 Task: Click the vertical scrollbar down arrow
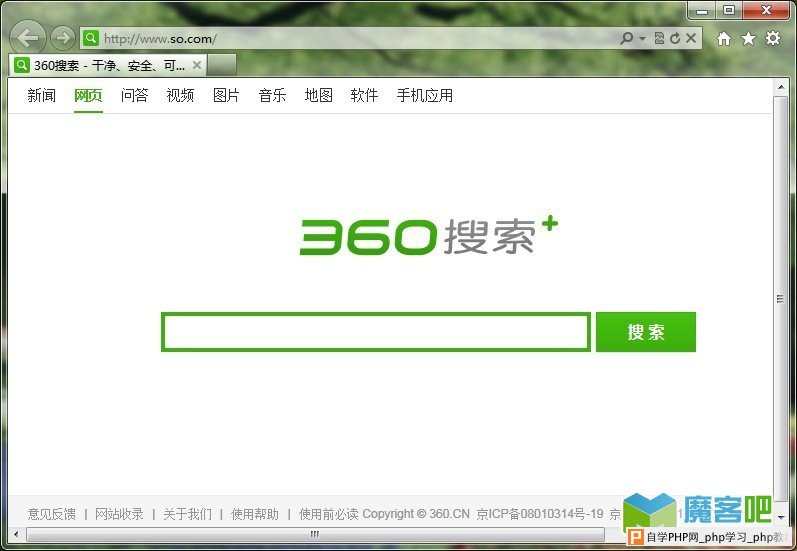(x=781, y=517)
